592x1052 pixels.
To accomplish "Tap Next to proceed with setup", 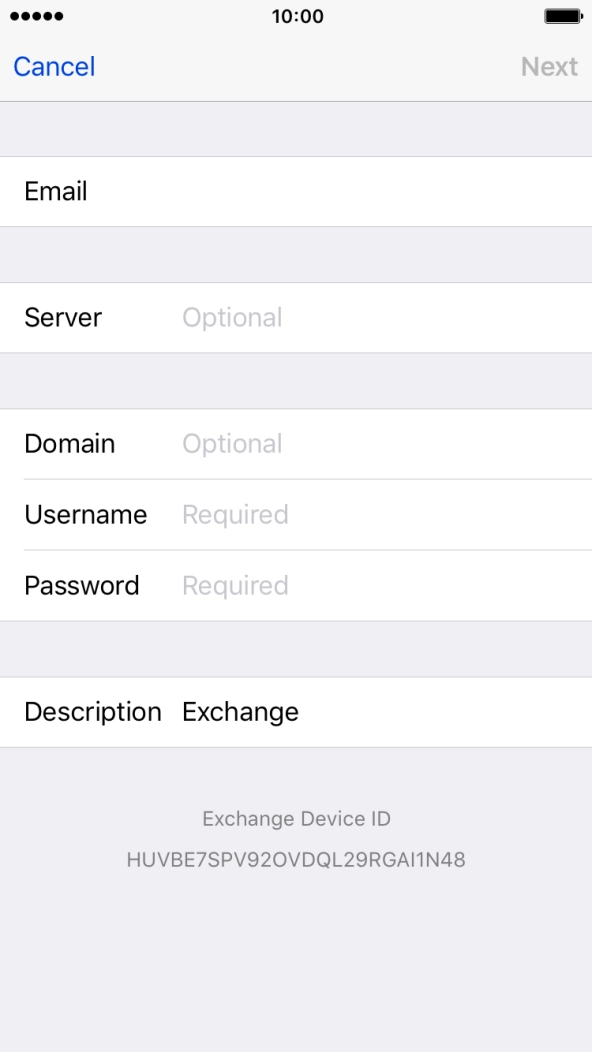I will [549, 66].
